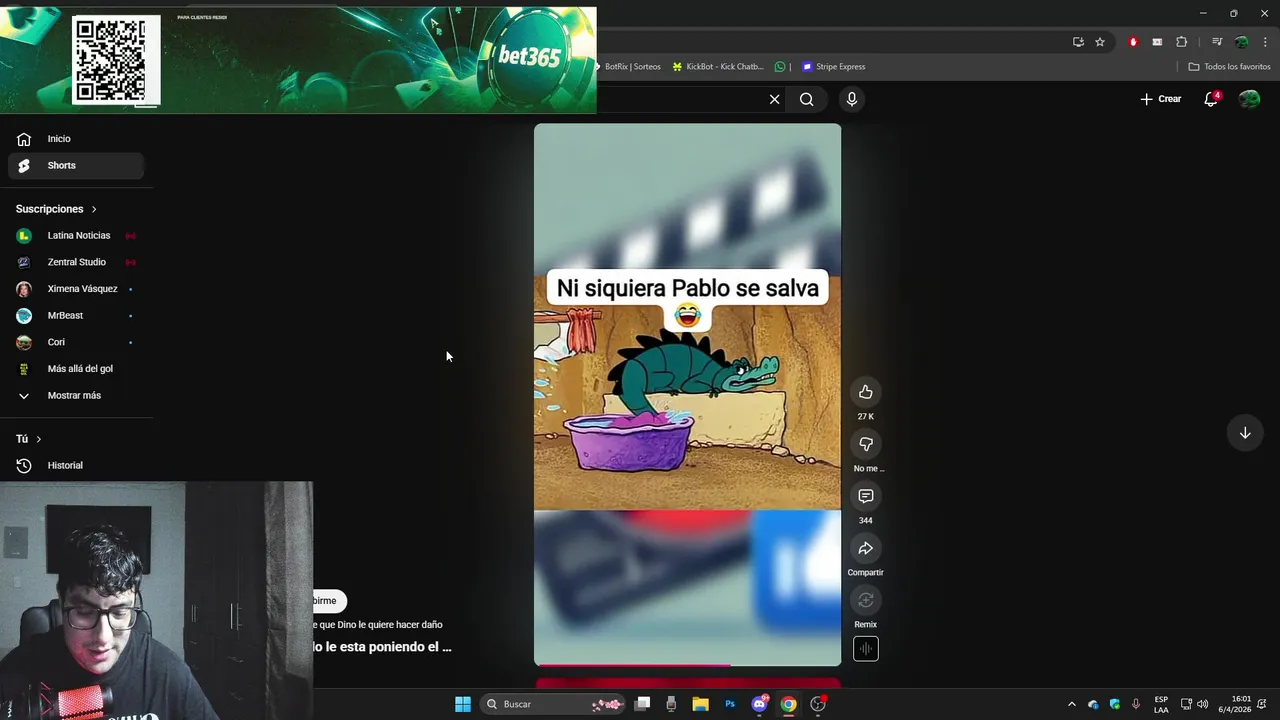The height and width of the screenshot is (720, 1280).
Task: Open OBS Studio from taskbar
Action: 818,704
